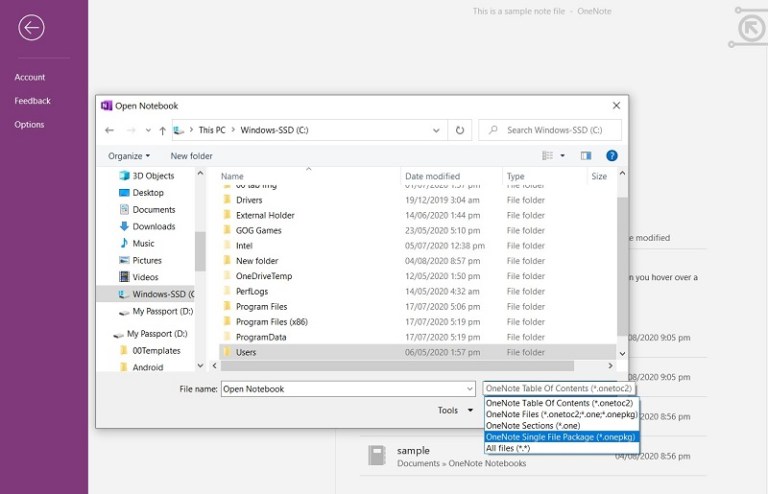The image size is (768, 494).
Task: Sort by the Type column header
Action: click(516, 176)
